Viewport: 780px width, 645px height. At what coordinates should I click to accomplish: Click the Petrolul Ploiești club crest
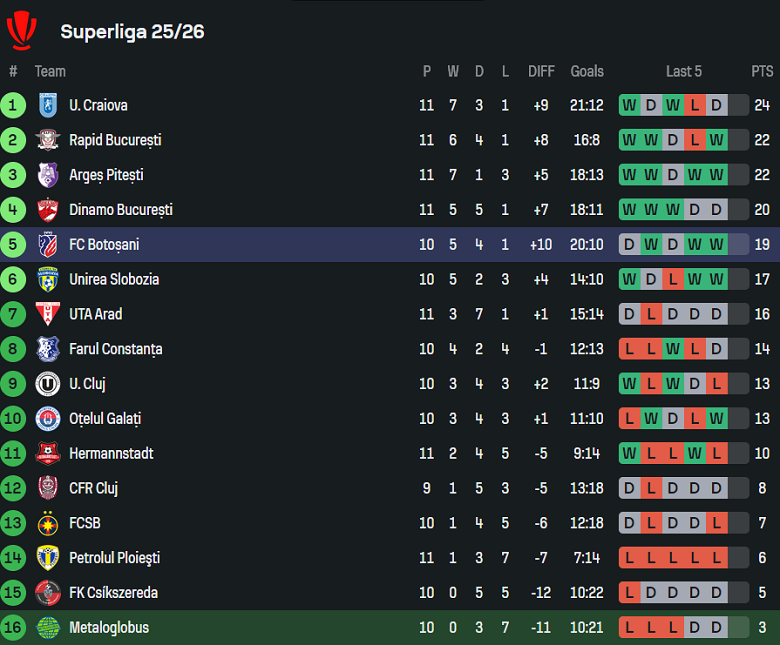pos(47,558)
